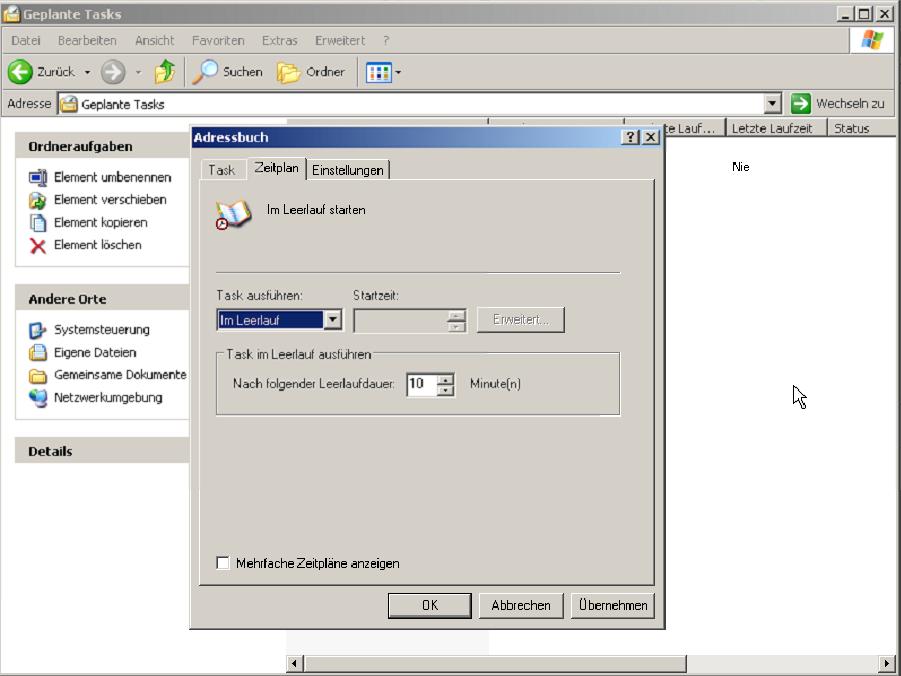Click the Element löschen red X icon
Viewport: 901px width, 676px height.
[x=38, y=245]
